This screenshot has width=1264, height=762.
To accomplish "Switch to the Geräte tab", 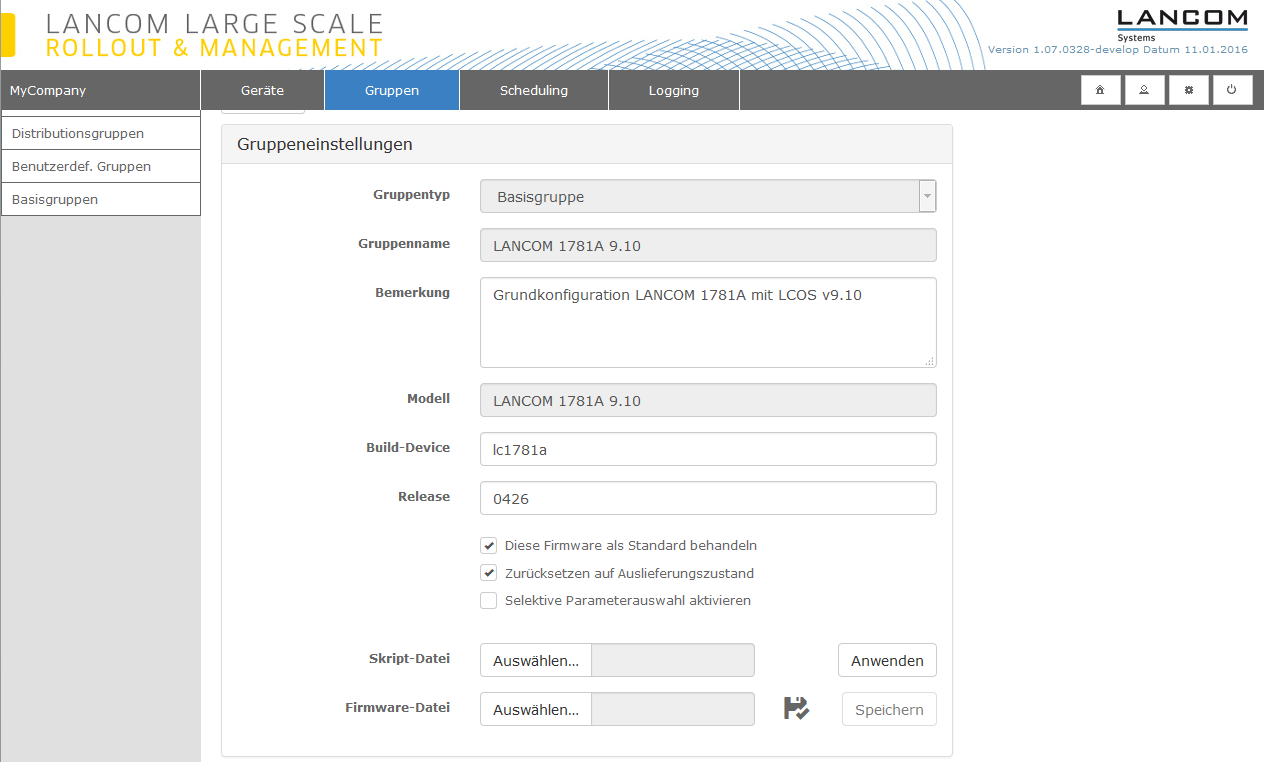I will coord(262,90).
